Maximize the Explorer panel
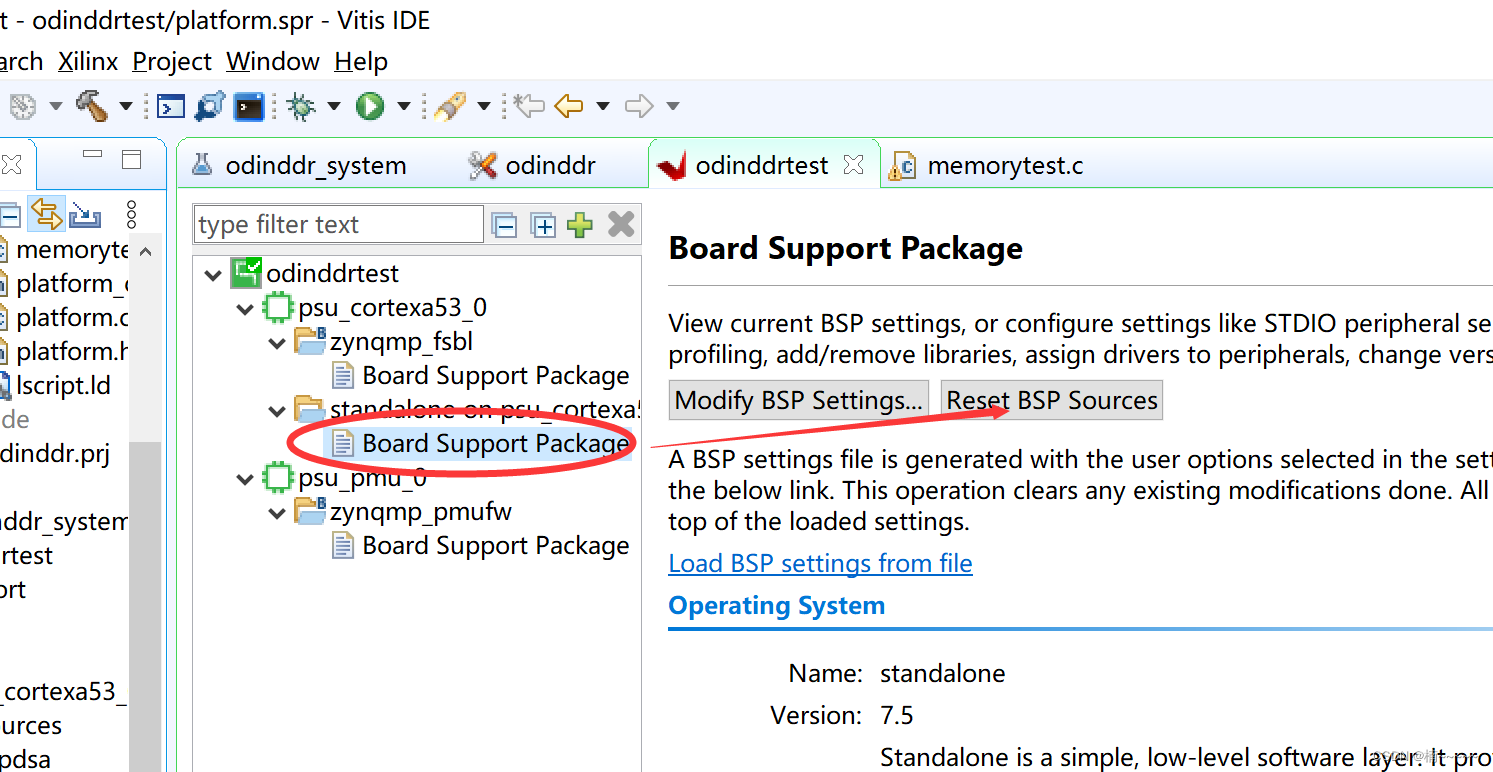Viewport: 1493px width, 772px height. (132, 159)
